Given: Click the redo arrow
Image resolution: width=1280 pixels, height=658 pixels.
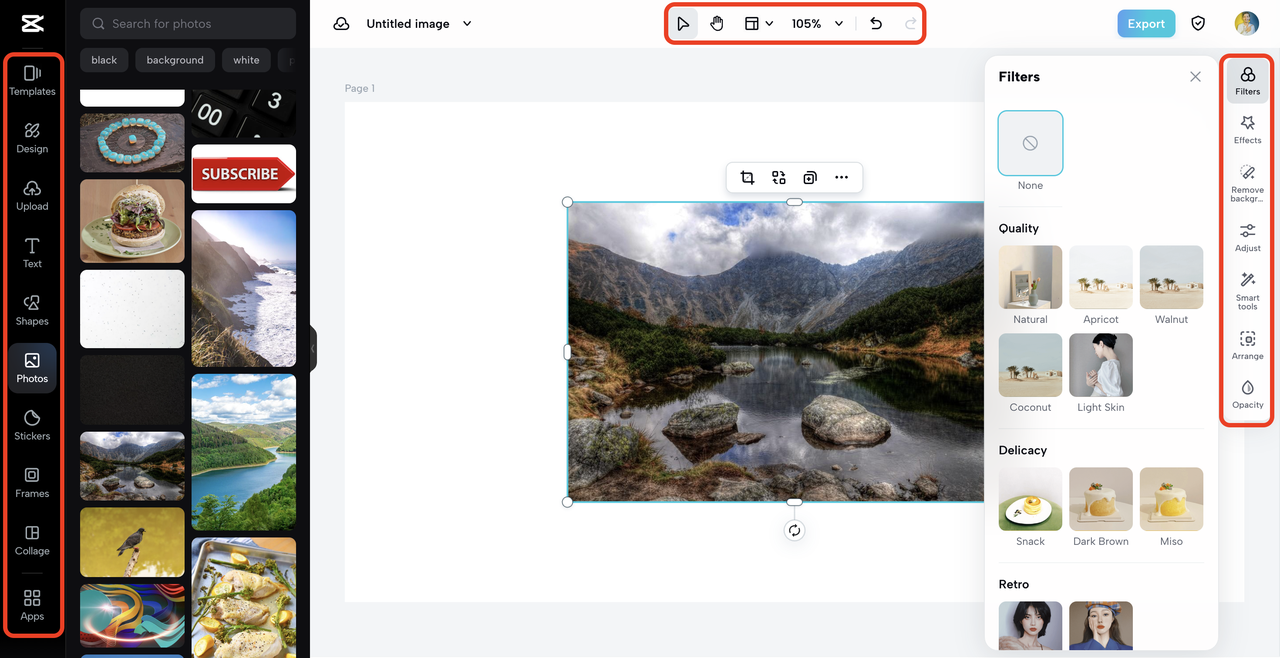Looking at the screenshot, I should pos(911,24).
